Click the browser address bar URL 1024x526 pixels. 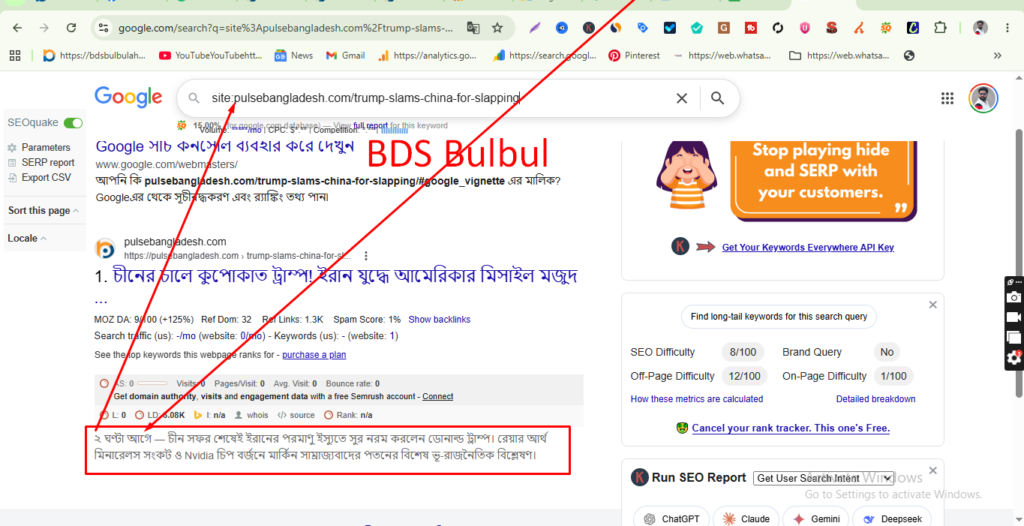[x=285, y=28]
